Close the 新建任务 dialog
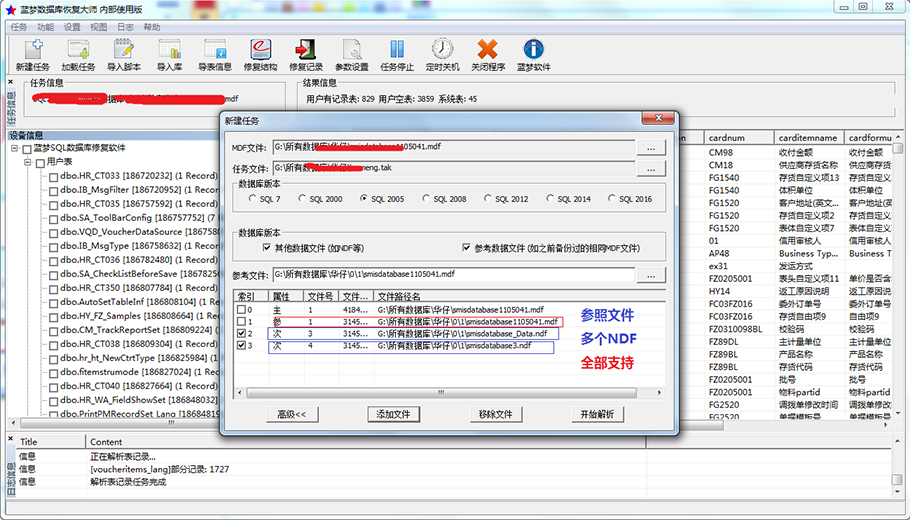The width and height of the screenshot is (910, 520). click(658, 118)
